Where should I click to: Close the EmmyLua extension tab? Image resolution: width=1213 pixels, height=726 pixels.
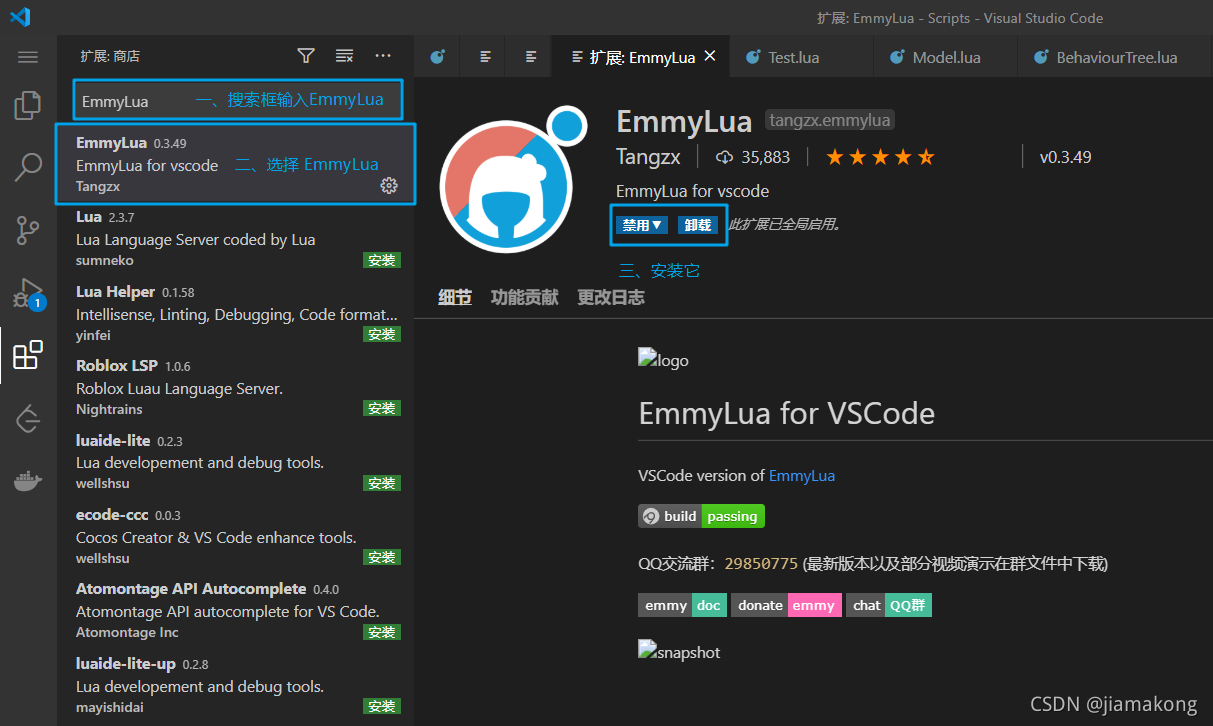pyautogui.click(x=710, y=56)
